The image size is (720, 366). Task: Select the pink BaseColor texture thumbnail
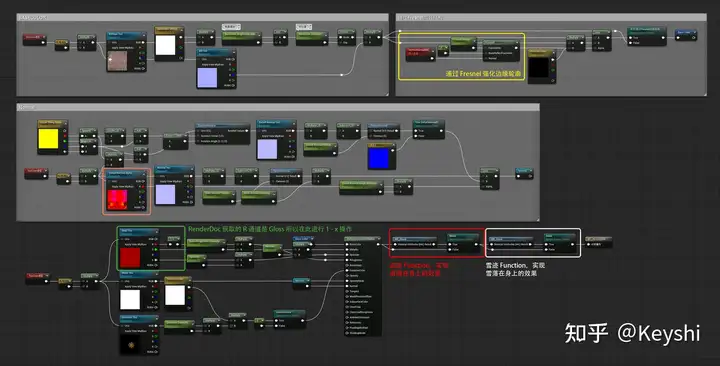pyautogui.click(x=117, y=61)
